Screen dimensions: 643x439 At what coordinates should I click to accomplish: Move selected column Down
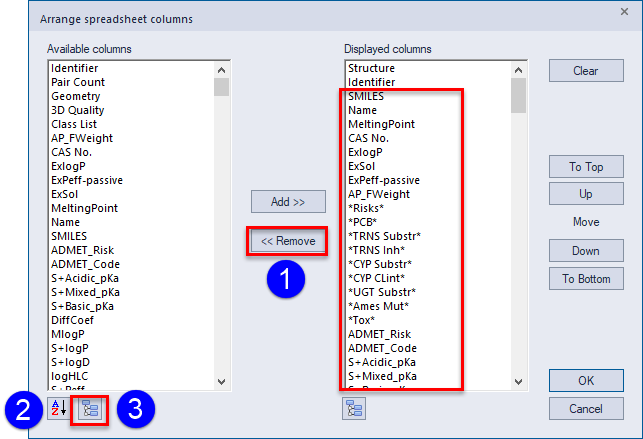586,250
